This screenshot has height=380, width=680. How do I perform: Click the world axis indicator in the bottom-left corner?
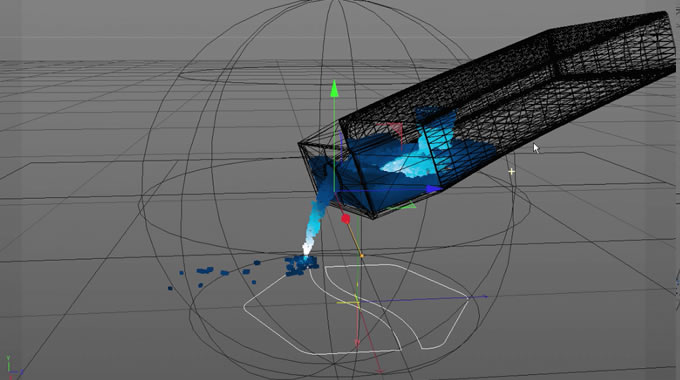point(12,368)
